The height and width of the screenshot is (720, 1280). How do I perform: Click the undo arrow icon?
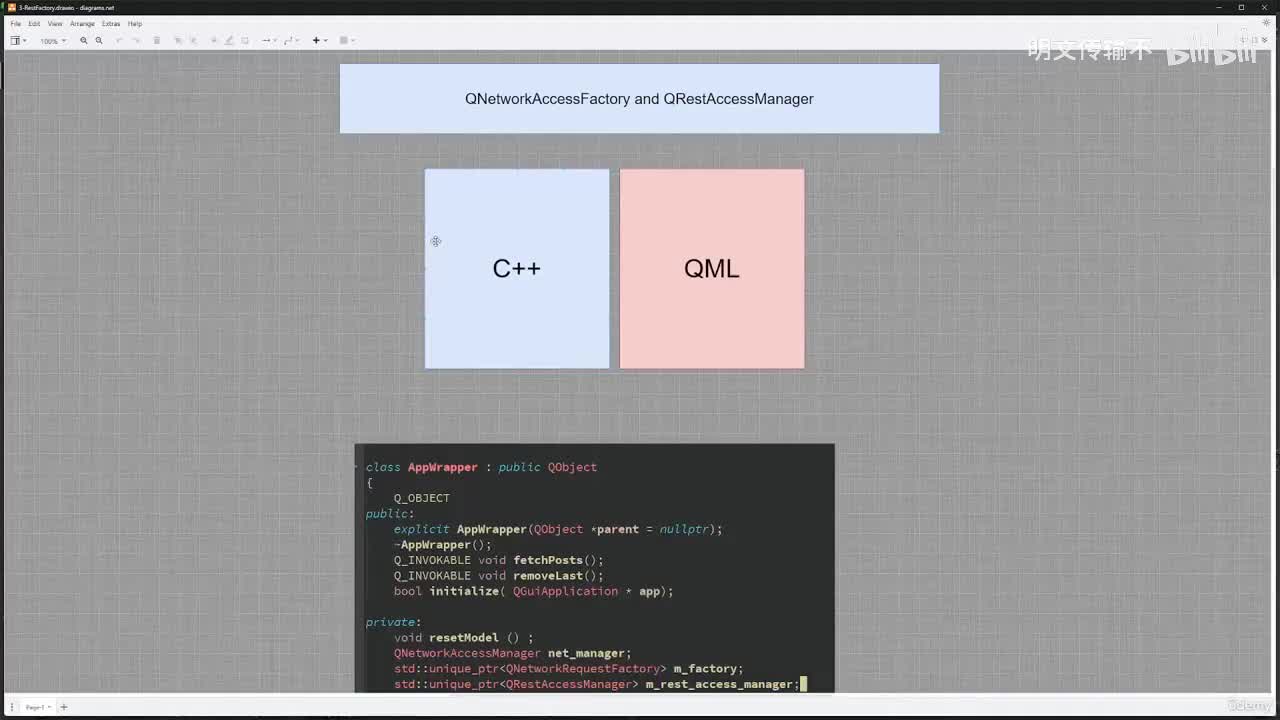pyautogui.click(x=120, y=41)
